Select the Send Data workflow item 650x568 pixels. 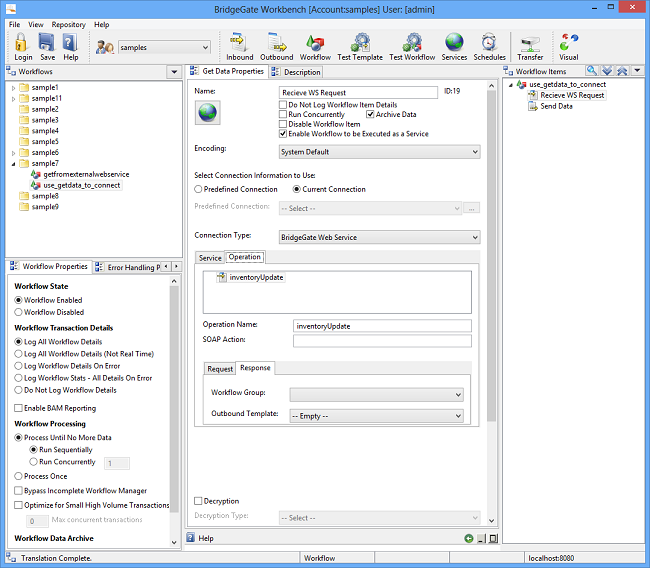[556, 106]
